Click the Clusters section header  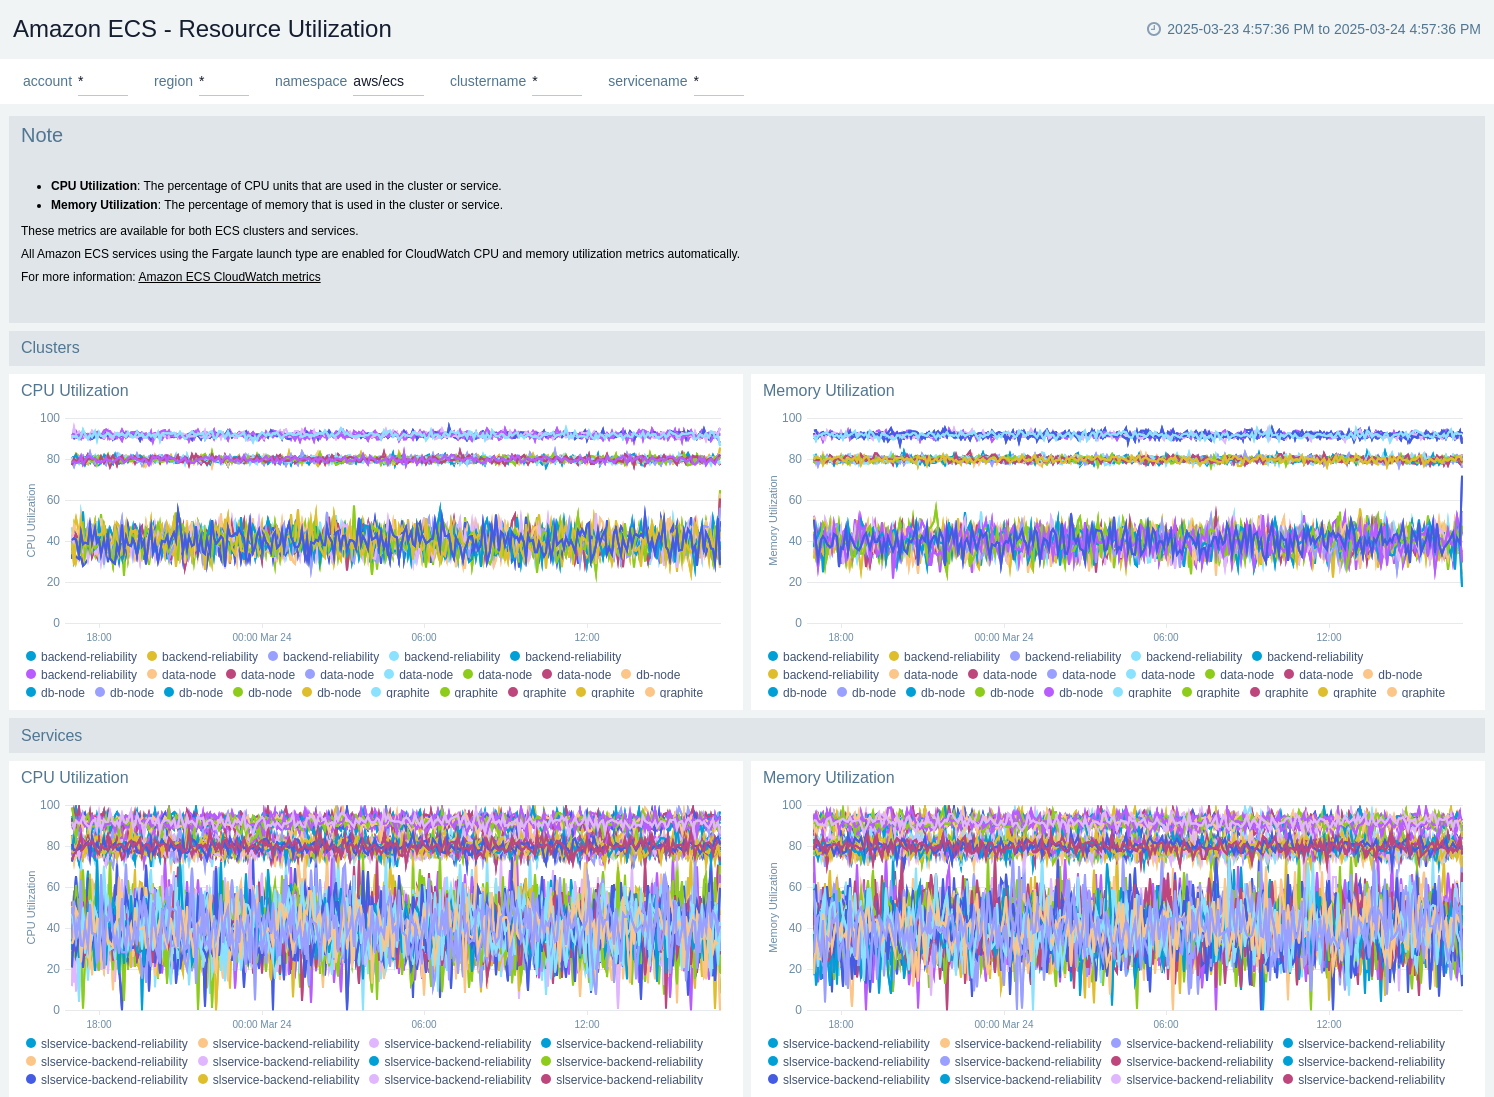[50, 348]
